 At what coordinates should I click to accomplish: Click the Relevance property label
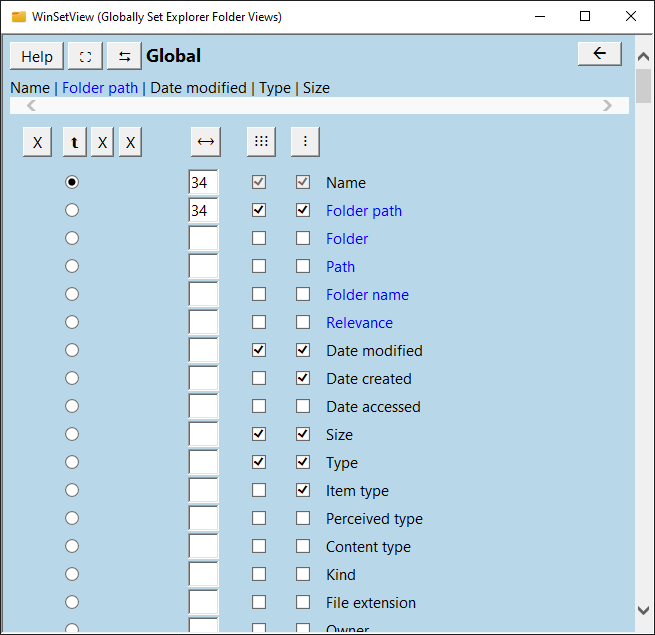tap(360, 323)
